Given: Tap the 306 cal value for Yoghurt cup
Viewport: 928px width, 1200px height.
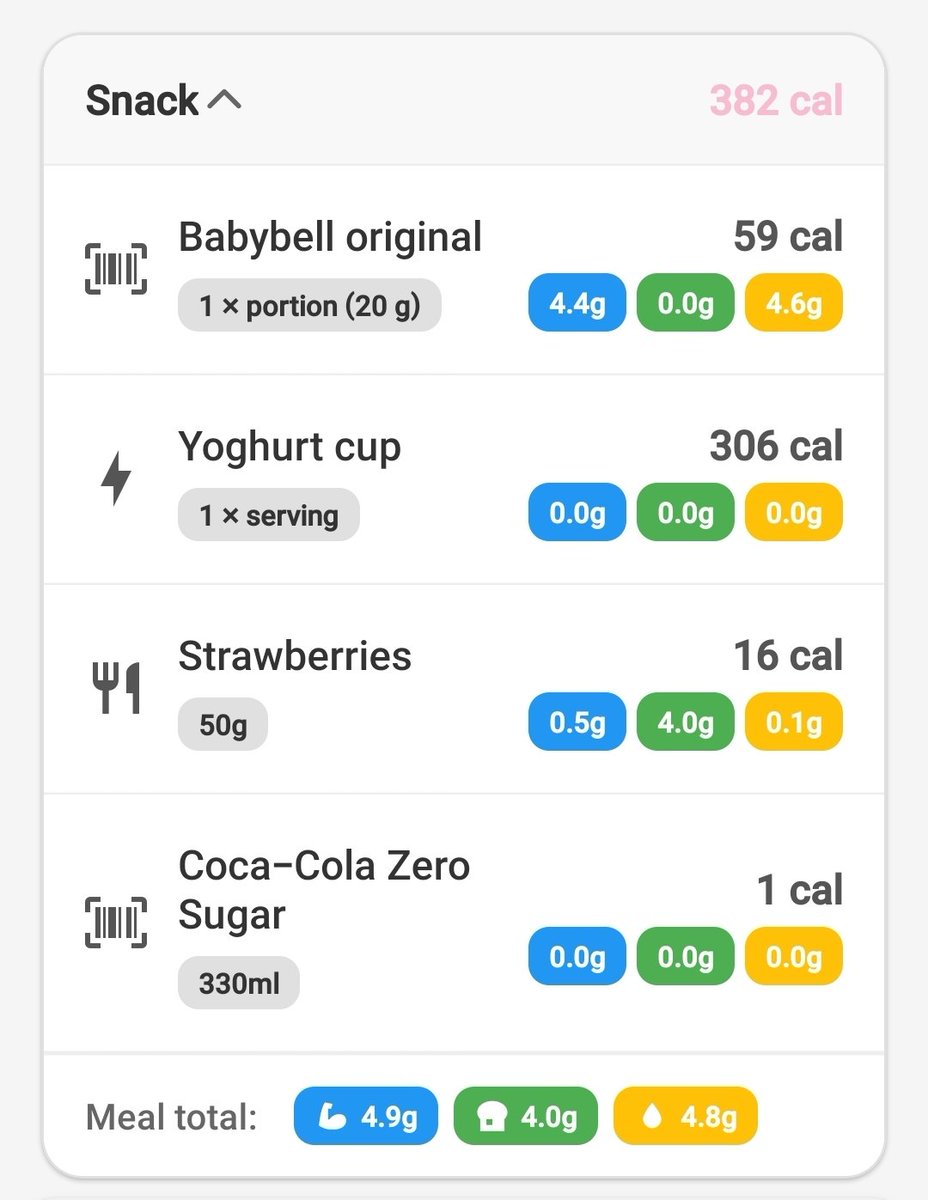Looking at the screenshot, I should click(776, 446).
